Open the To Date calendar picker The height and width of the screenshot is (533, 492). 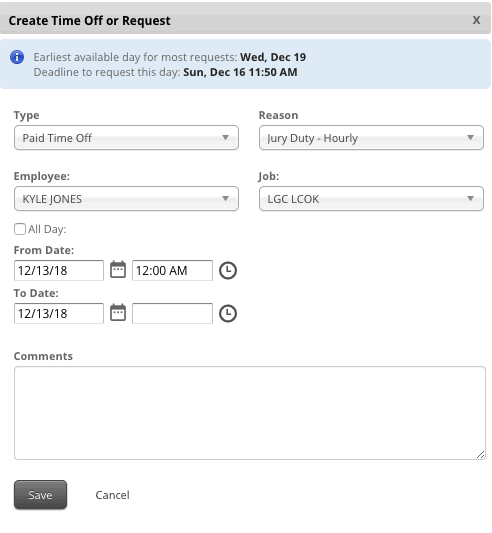click(118, 313)
